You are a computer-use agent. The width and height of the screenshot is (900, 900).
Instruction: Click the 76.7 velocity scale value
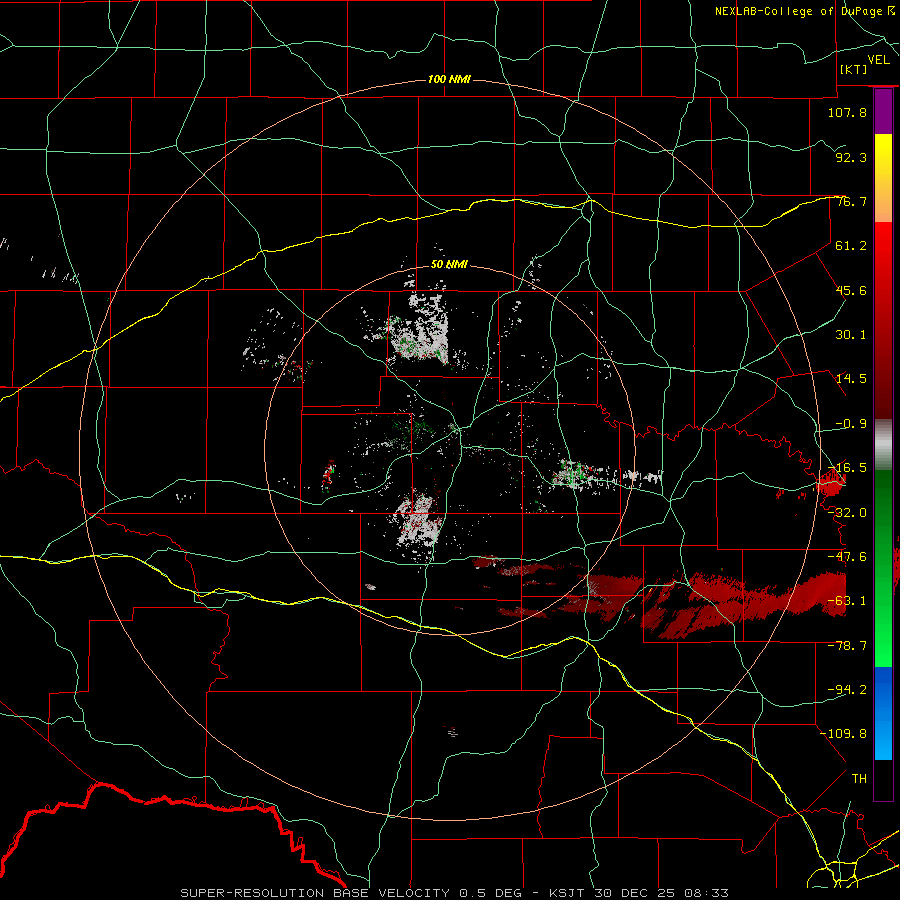click(851, 201)
